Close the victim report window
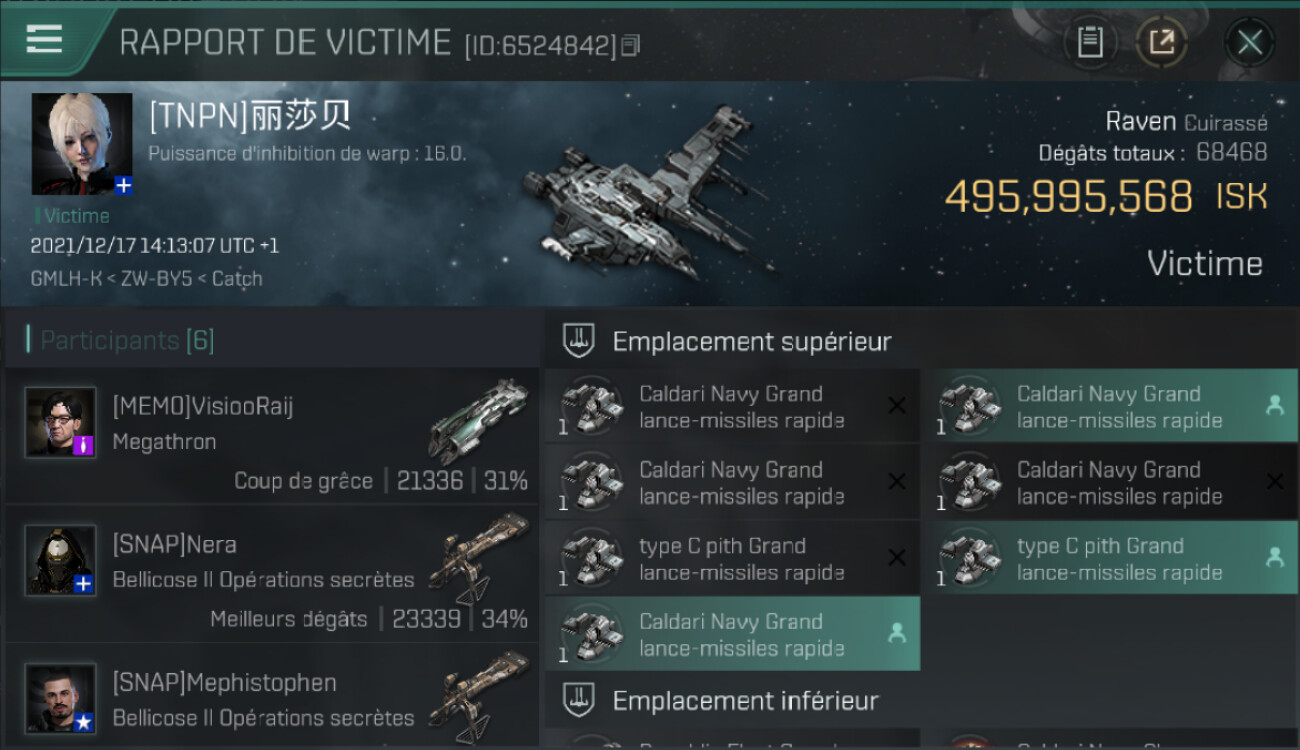The image size is (1300, 750). click(x=1249, y=43)
